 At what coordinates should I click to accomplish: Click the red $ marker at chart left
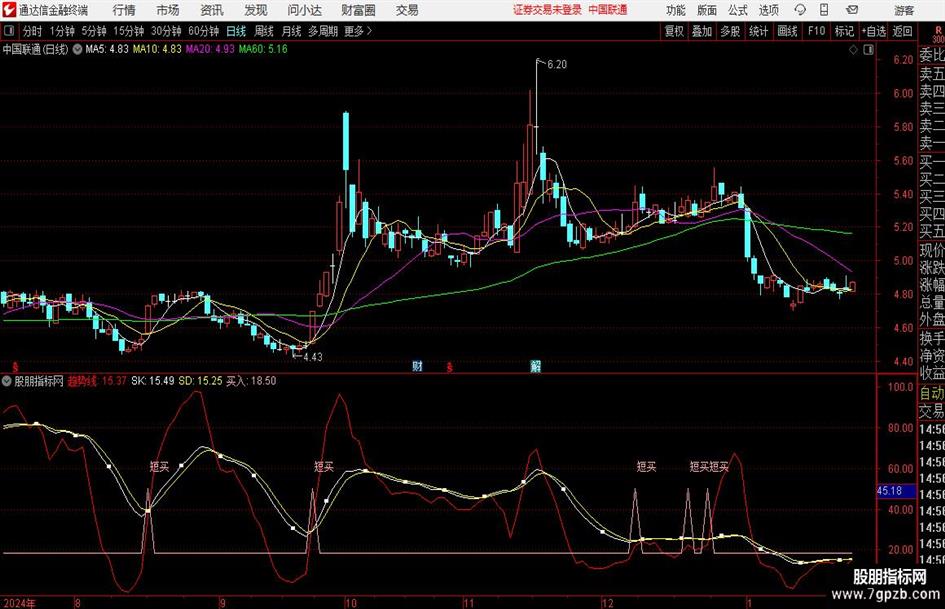[15, 367]
